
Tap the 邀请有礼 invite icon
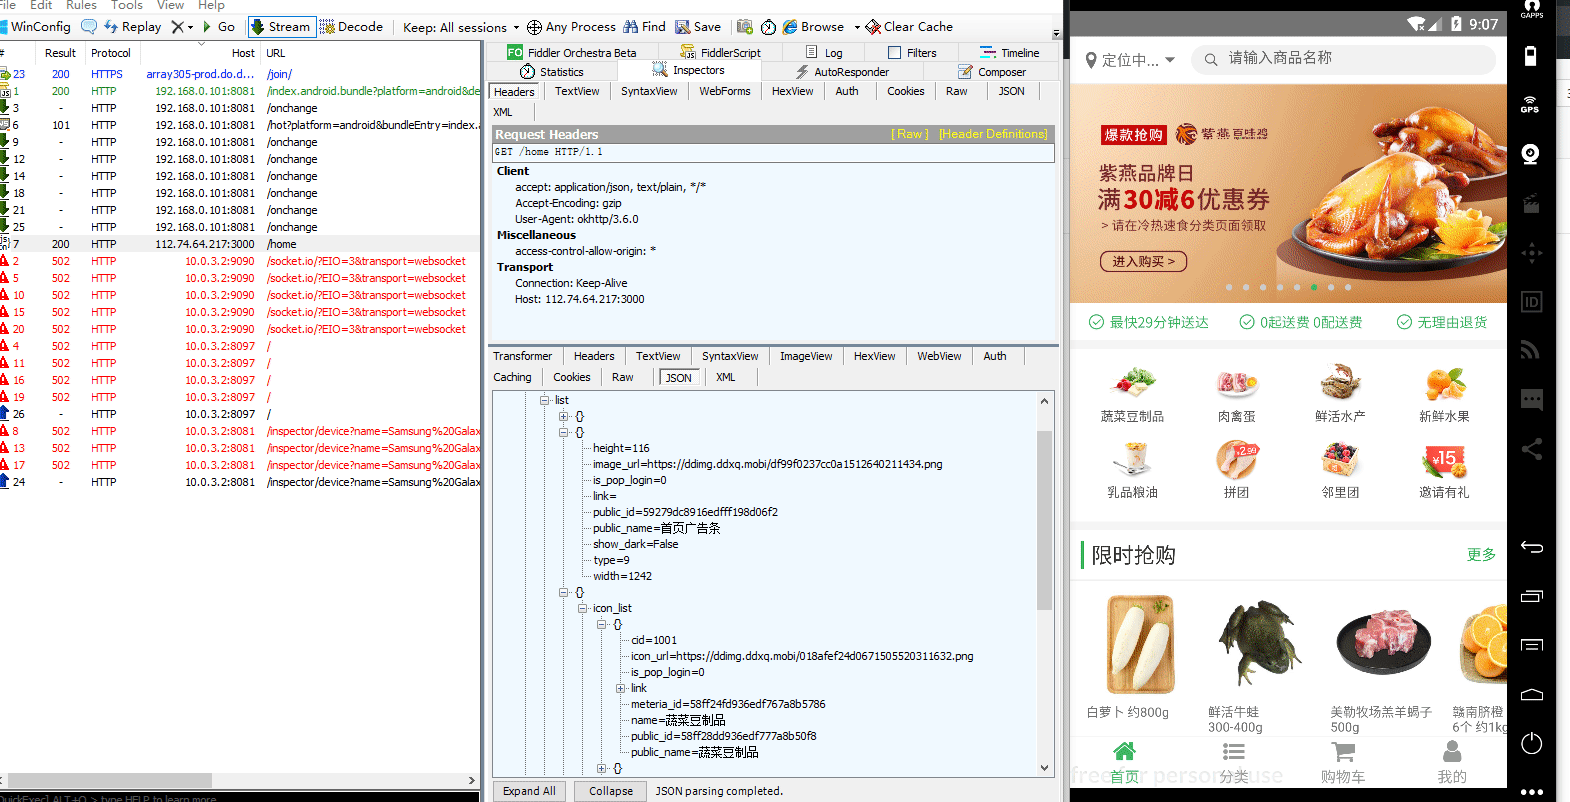(x=1444, y=459)
